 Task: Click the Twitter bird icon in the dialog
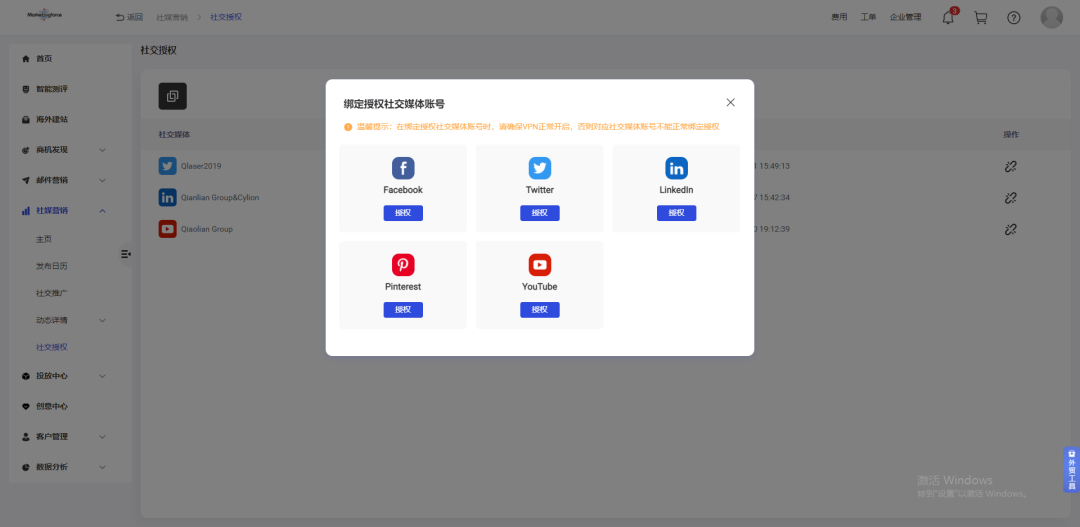[539, 168]
